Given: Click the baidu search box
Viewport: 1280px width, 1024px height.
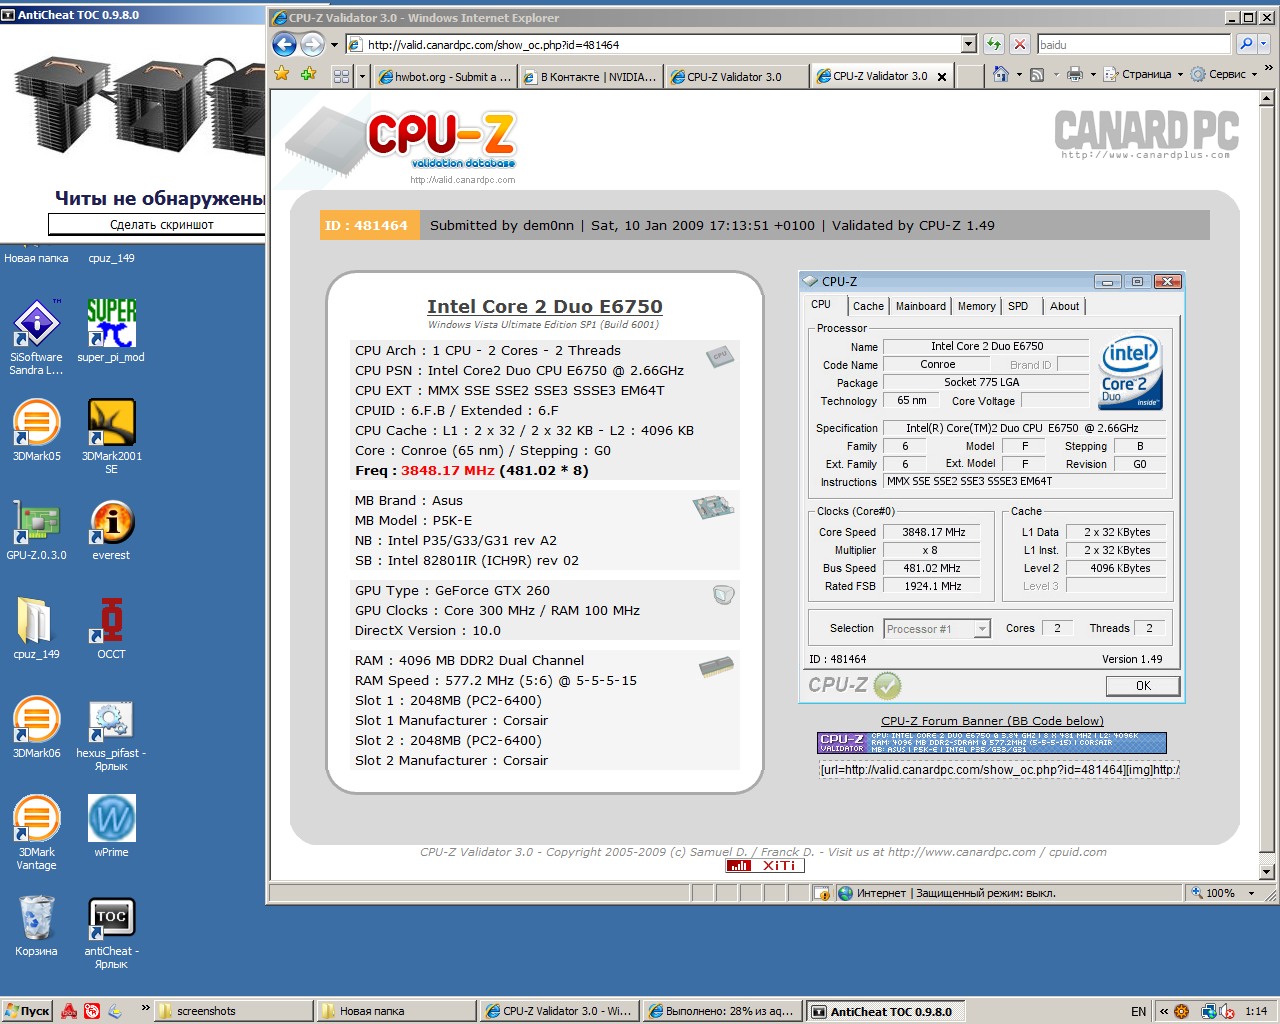Looking at the screenshot, I should pyautogui.click(x=1134, y=44).
